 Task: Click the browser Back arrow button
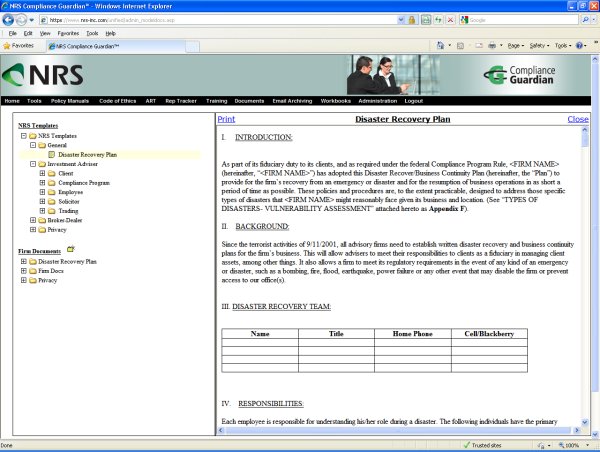8,20
